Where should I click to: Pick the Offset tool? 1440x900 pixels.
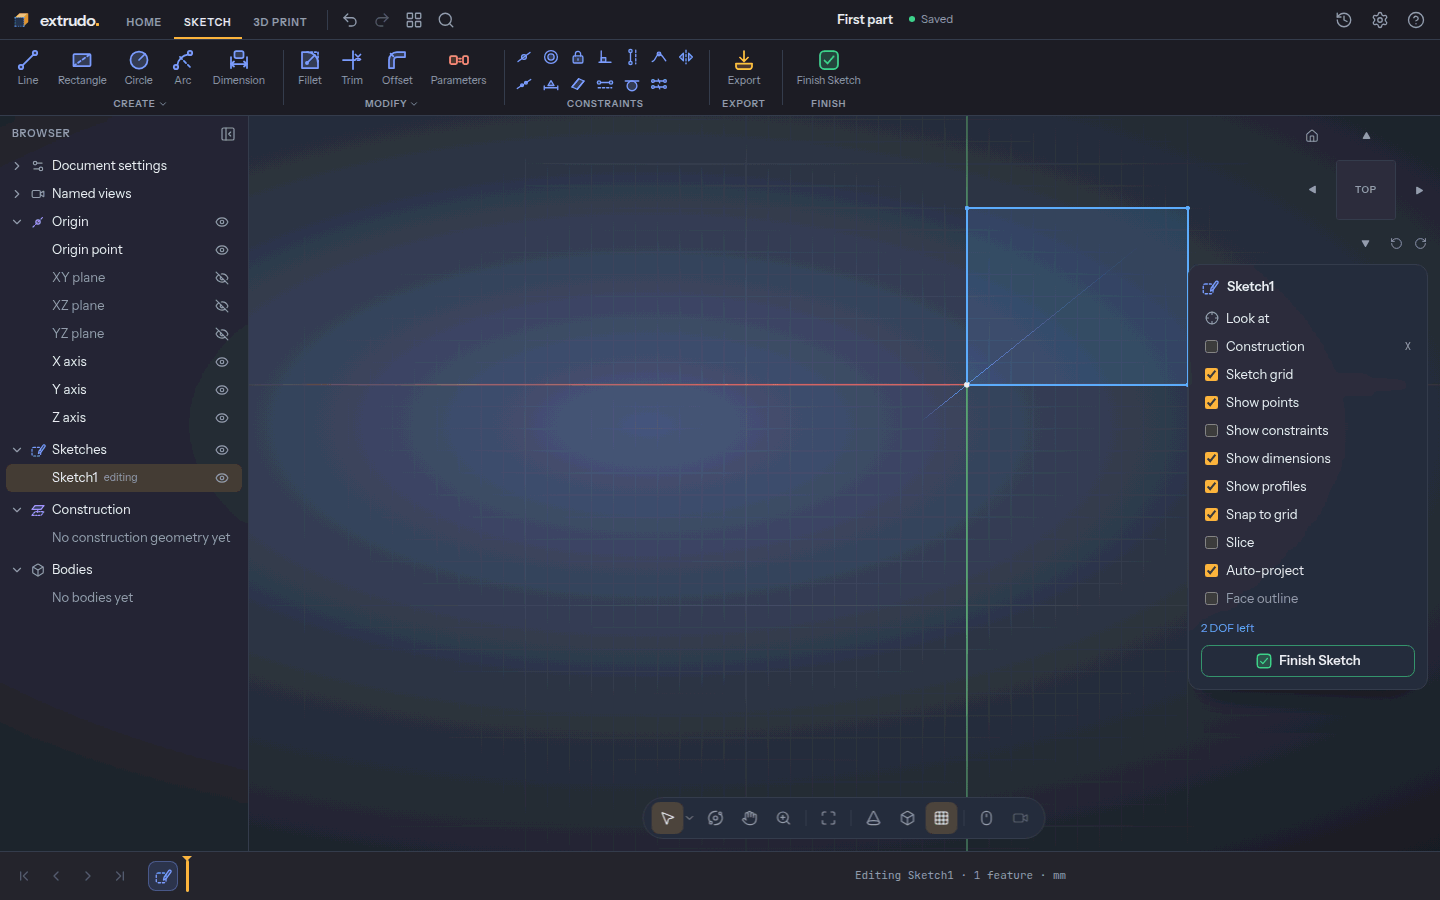coord(397,68)
